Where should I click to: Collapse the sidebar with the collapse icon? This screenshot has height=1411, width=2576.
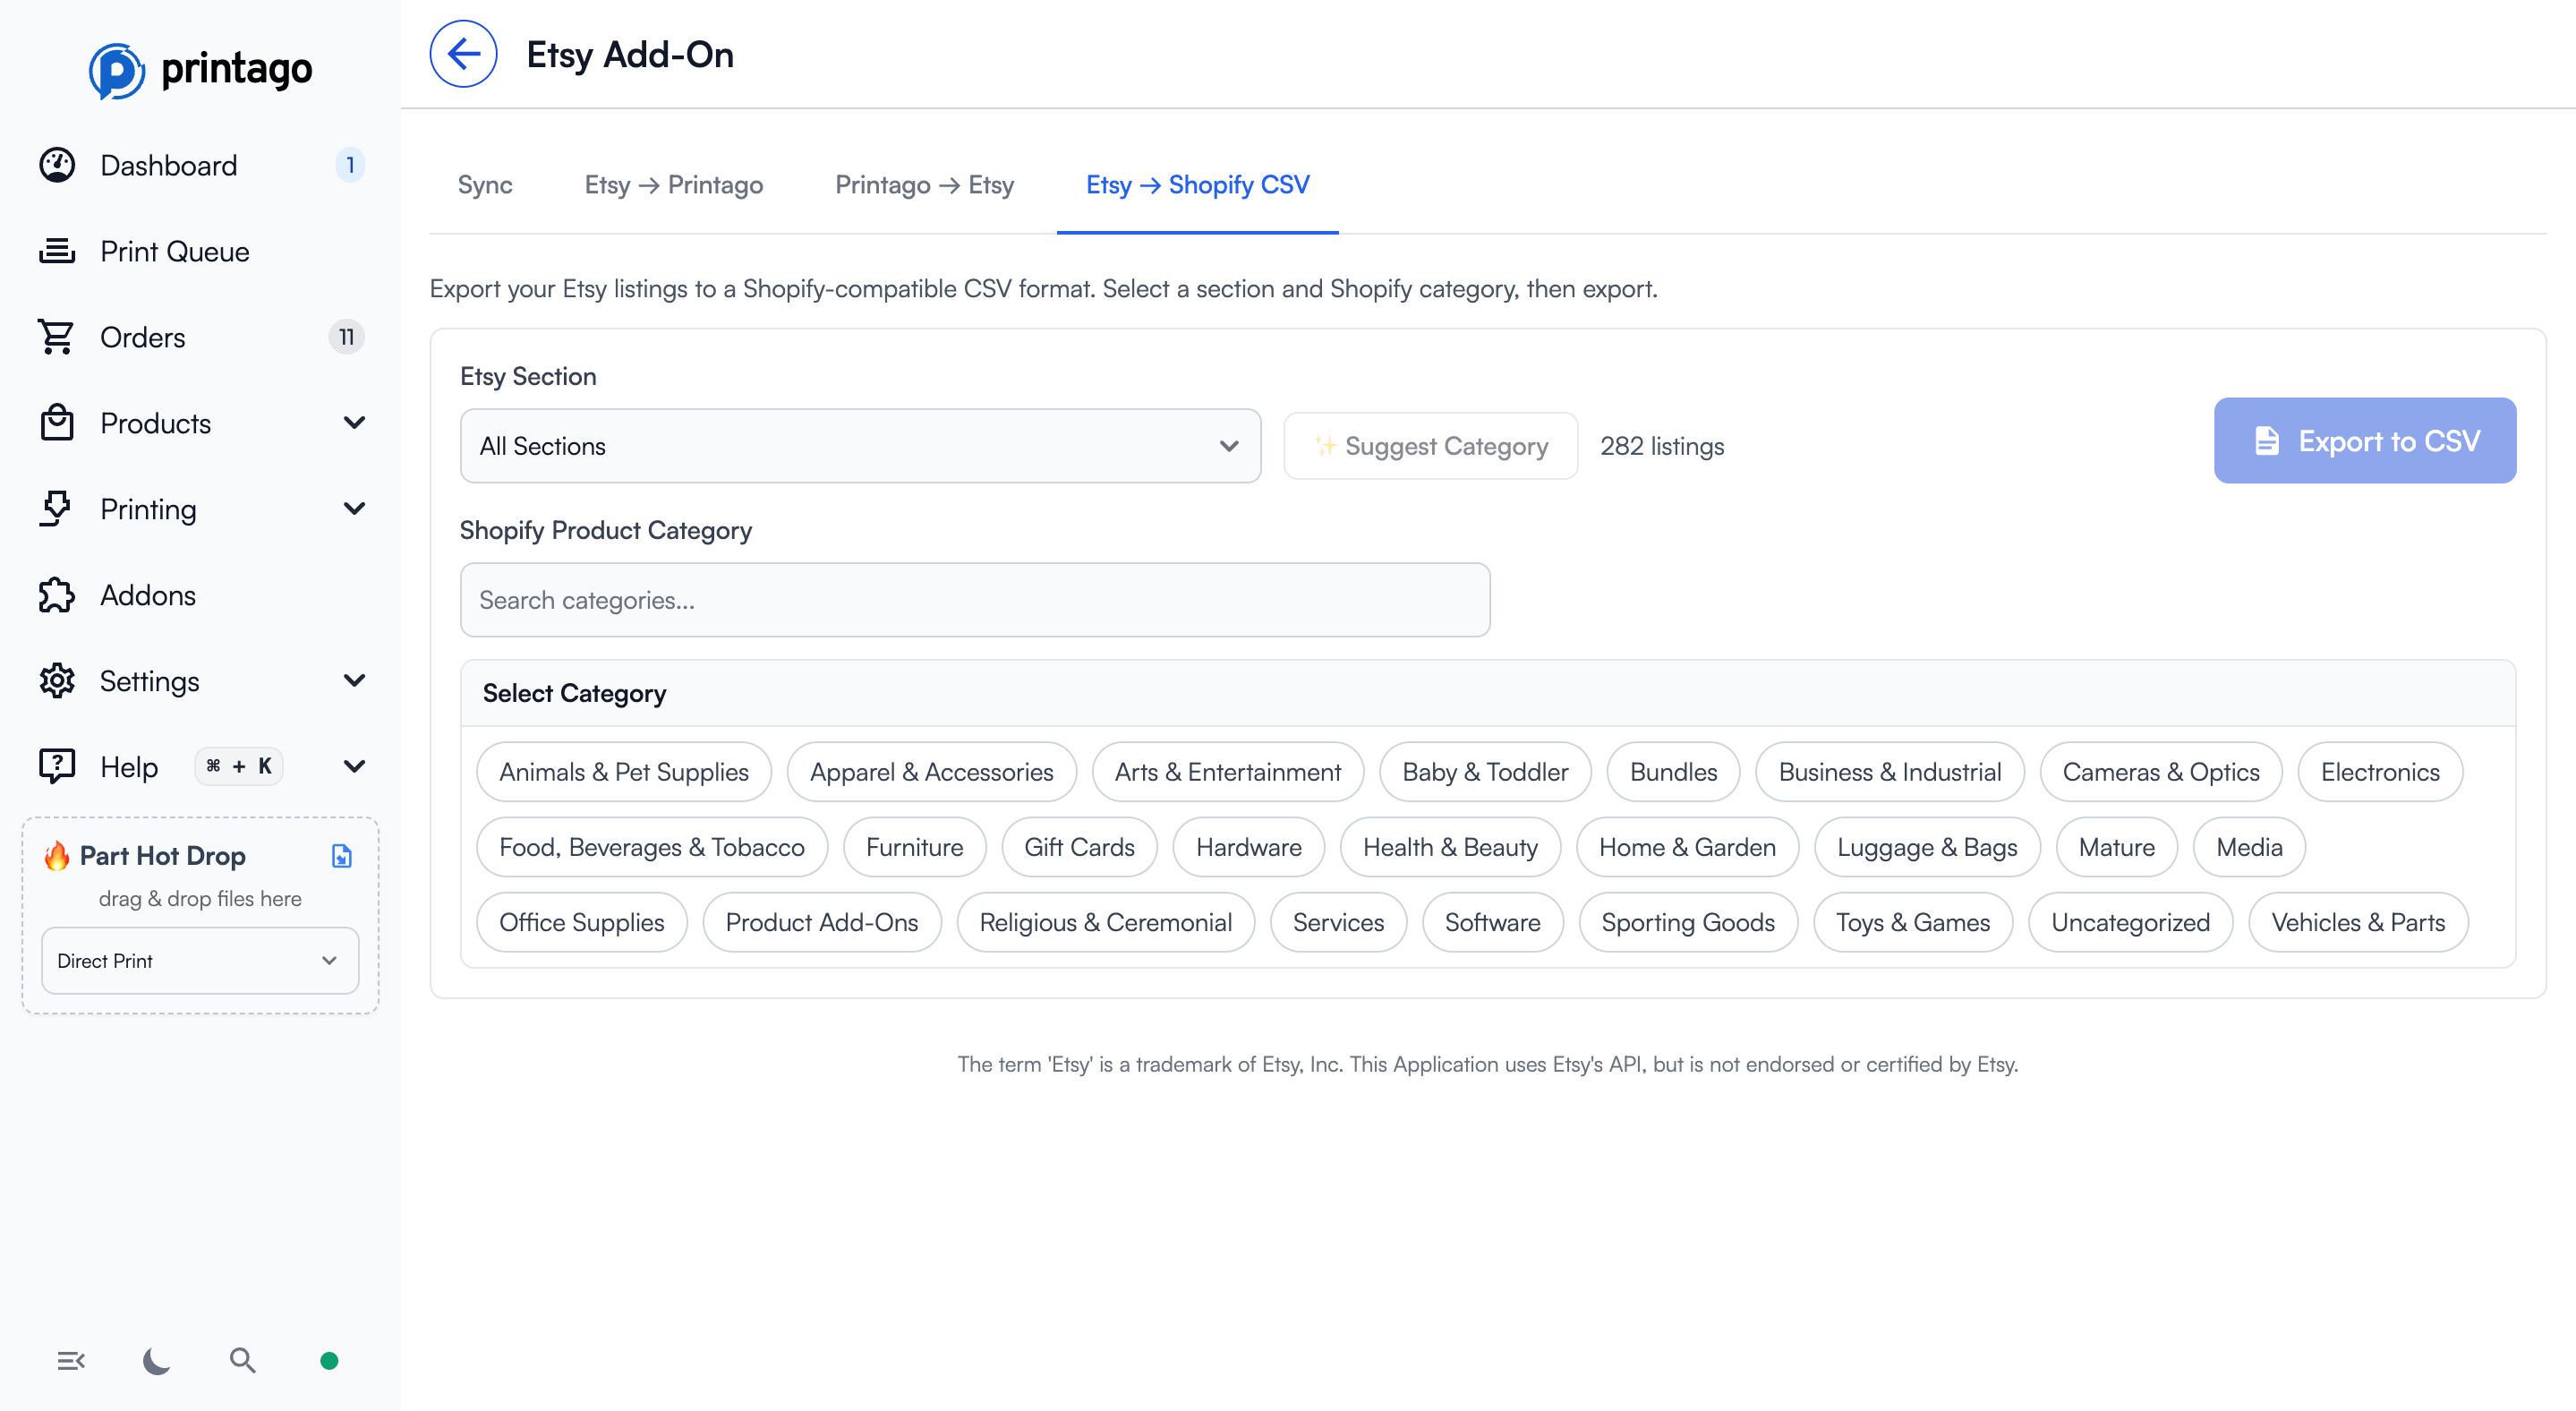(71, 1360)
